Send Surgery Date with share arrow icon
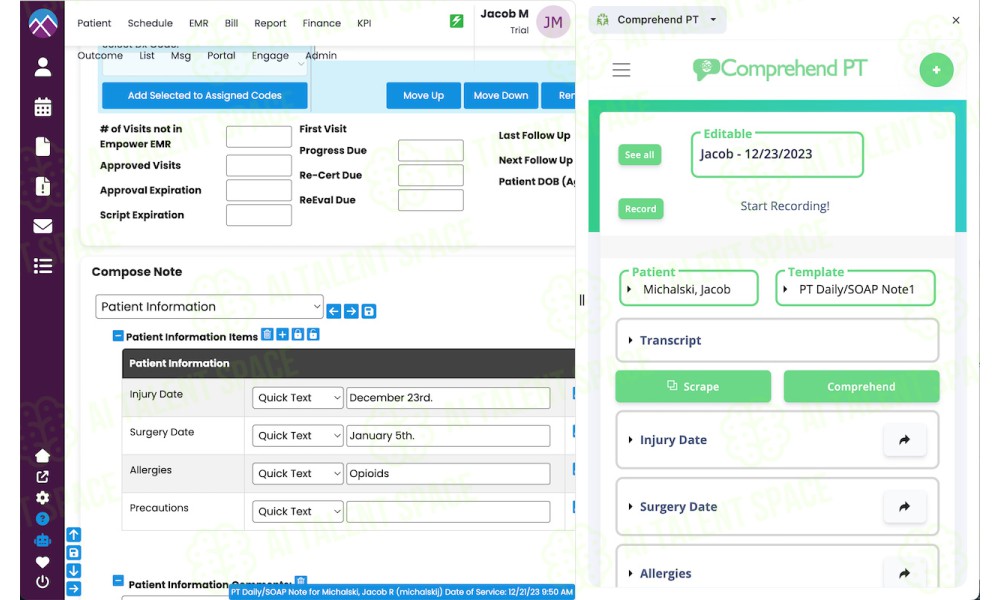Screen dimensions: 1000x600 click(x=904, y=507)
